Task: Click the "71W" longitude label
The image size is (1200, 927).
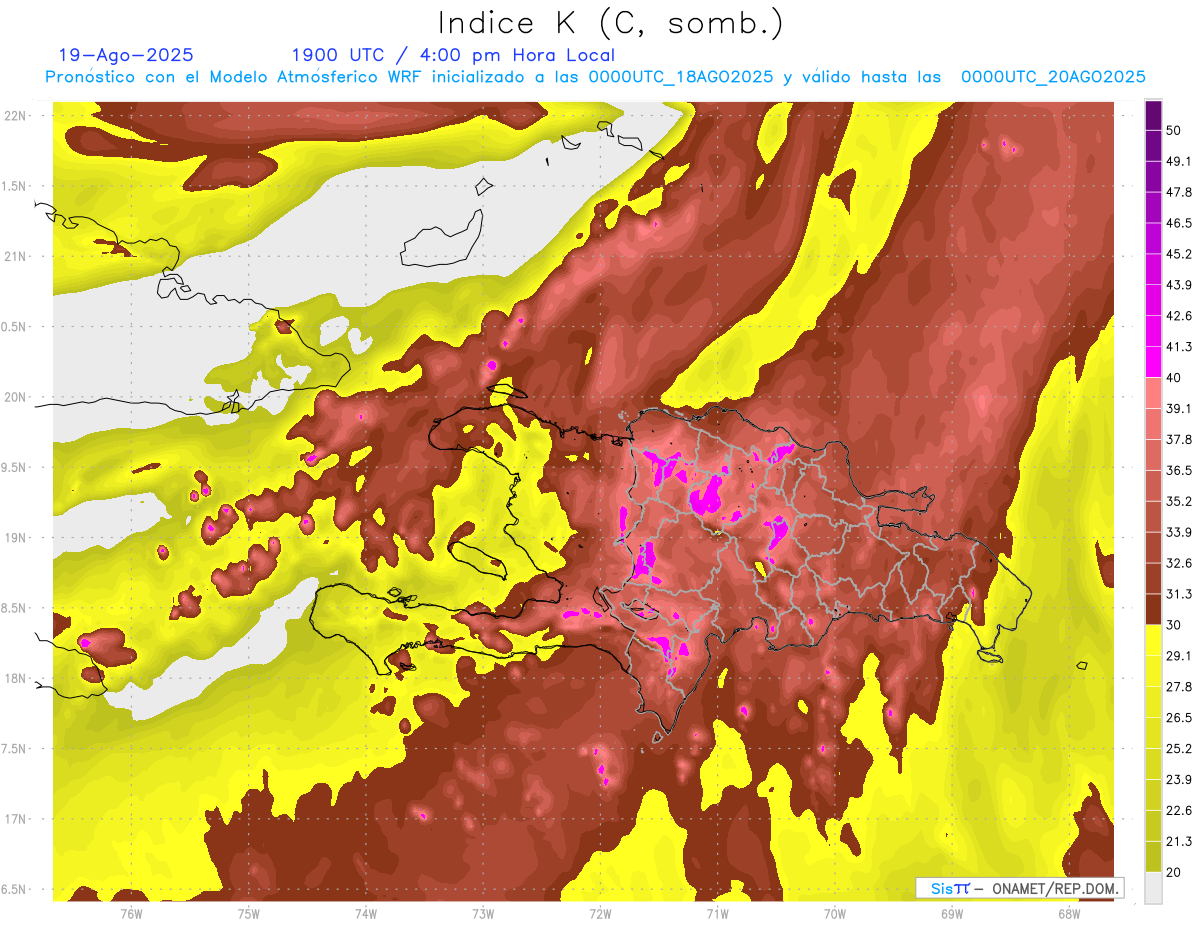Action: point(717,913)
